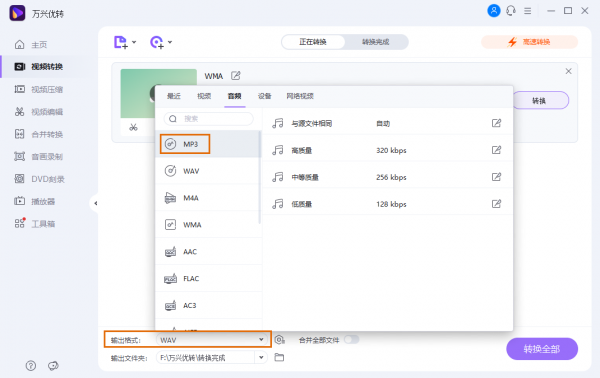
Task: Edit the 128 kbps preset settings
Action: coord(496,204)
